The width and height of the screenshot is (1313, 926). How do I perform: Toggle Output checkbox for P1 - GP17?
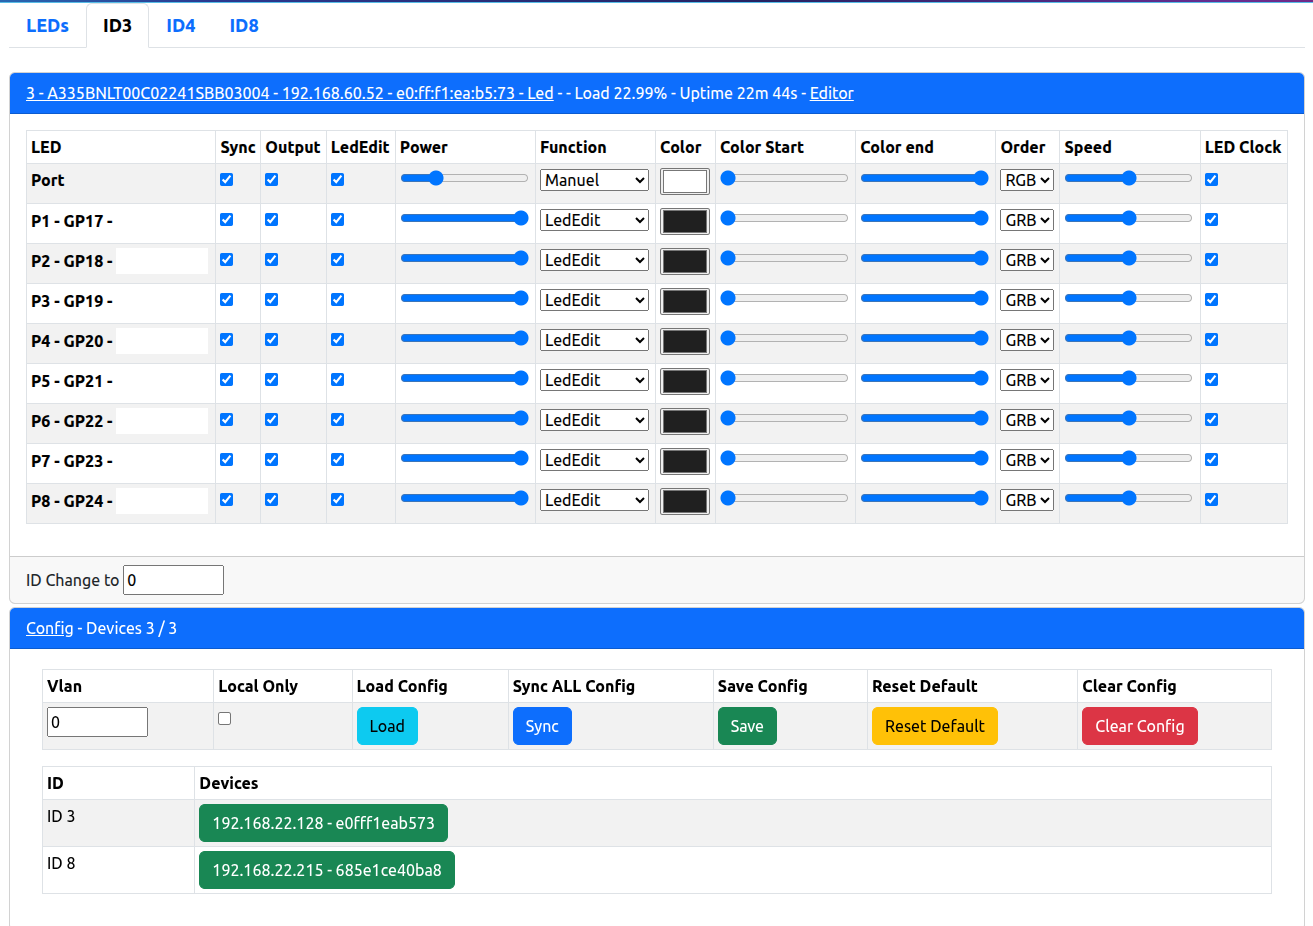(271, 220)
